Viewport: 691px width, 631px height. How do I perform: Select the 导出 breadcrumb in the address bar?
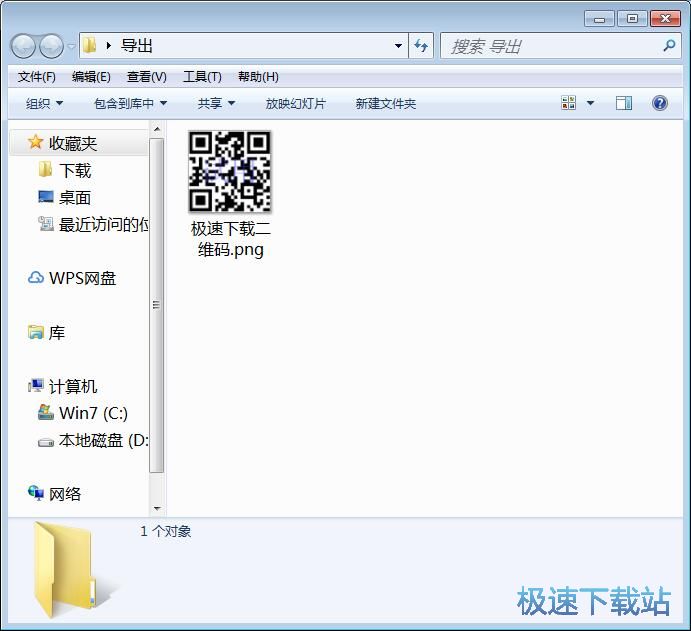[x=137, y=45]
